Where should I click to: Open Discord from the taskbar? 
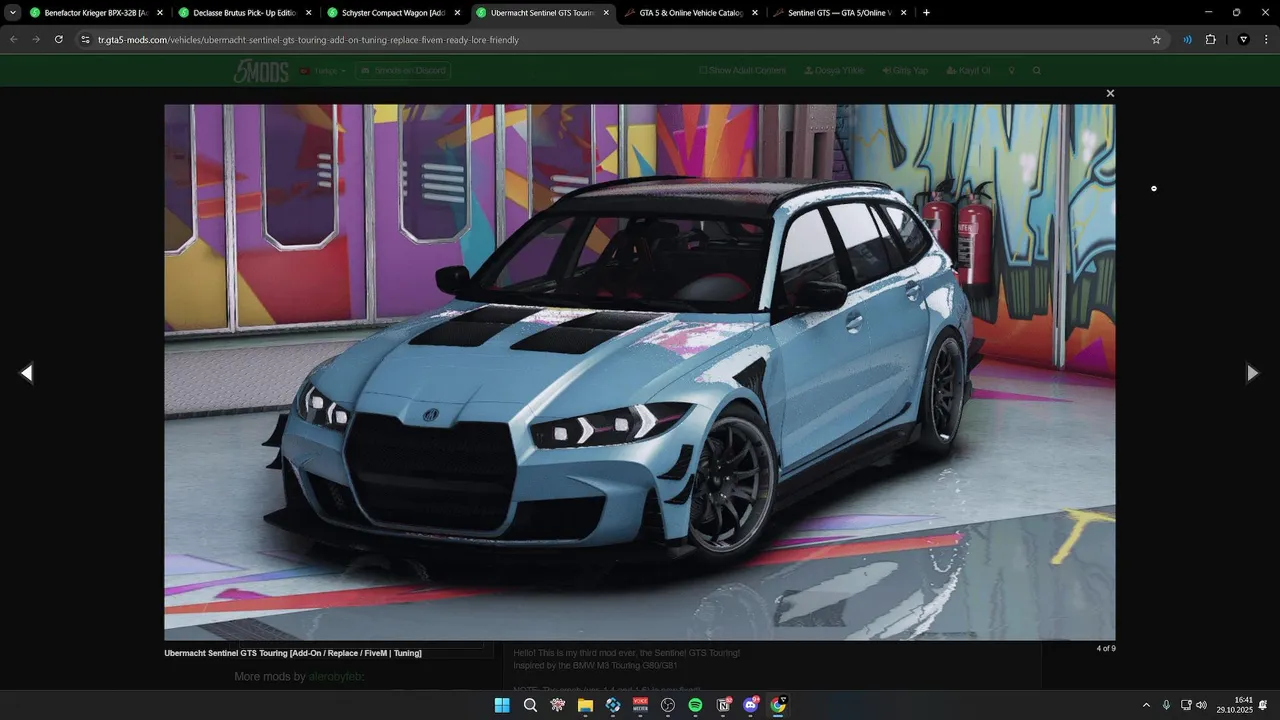pyautogui.click(x=751, y=705)
